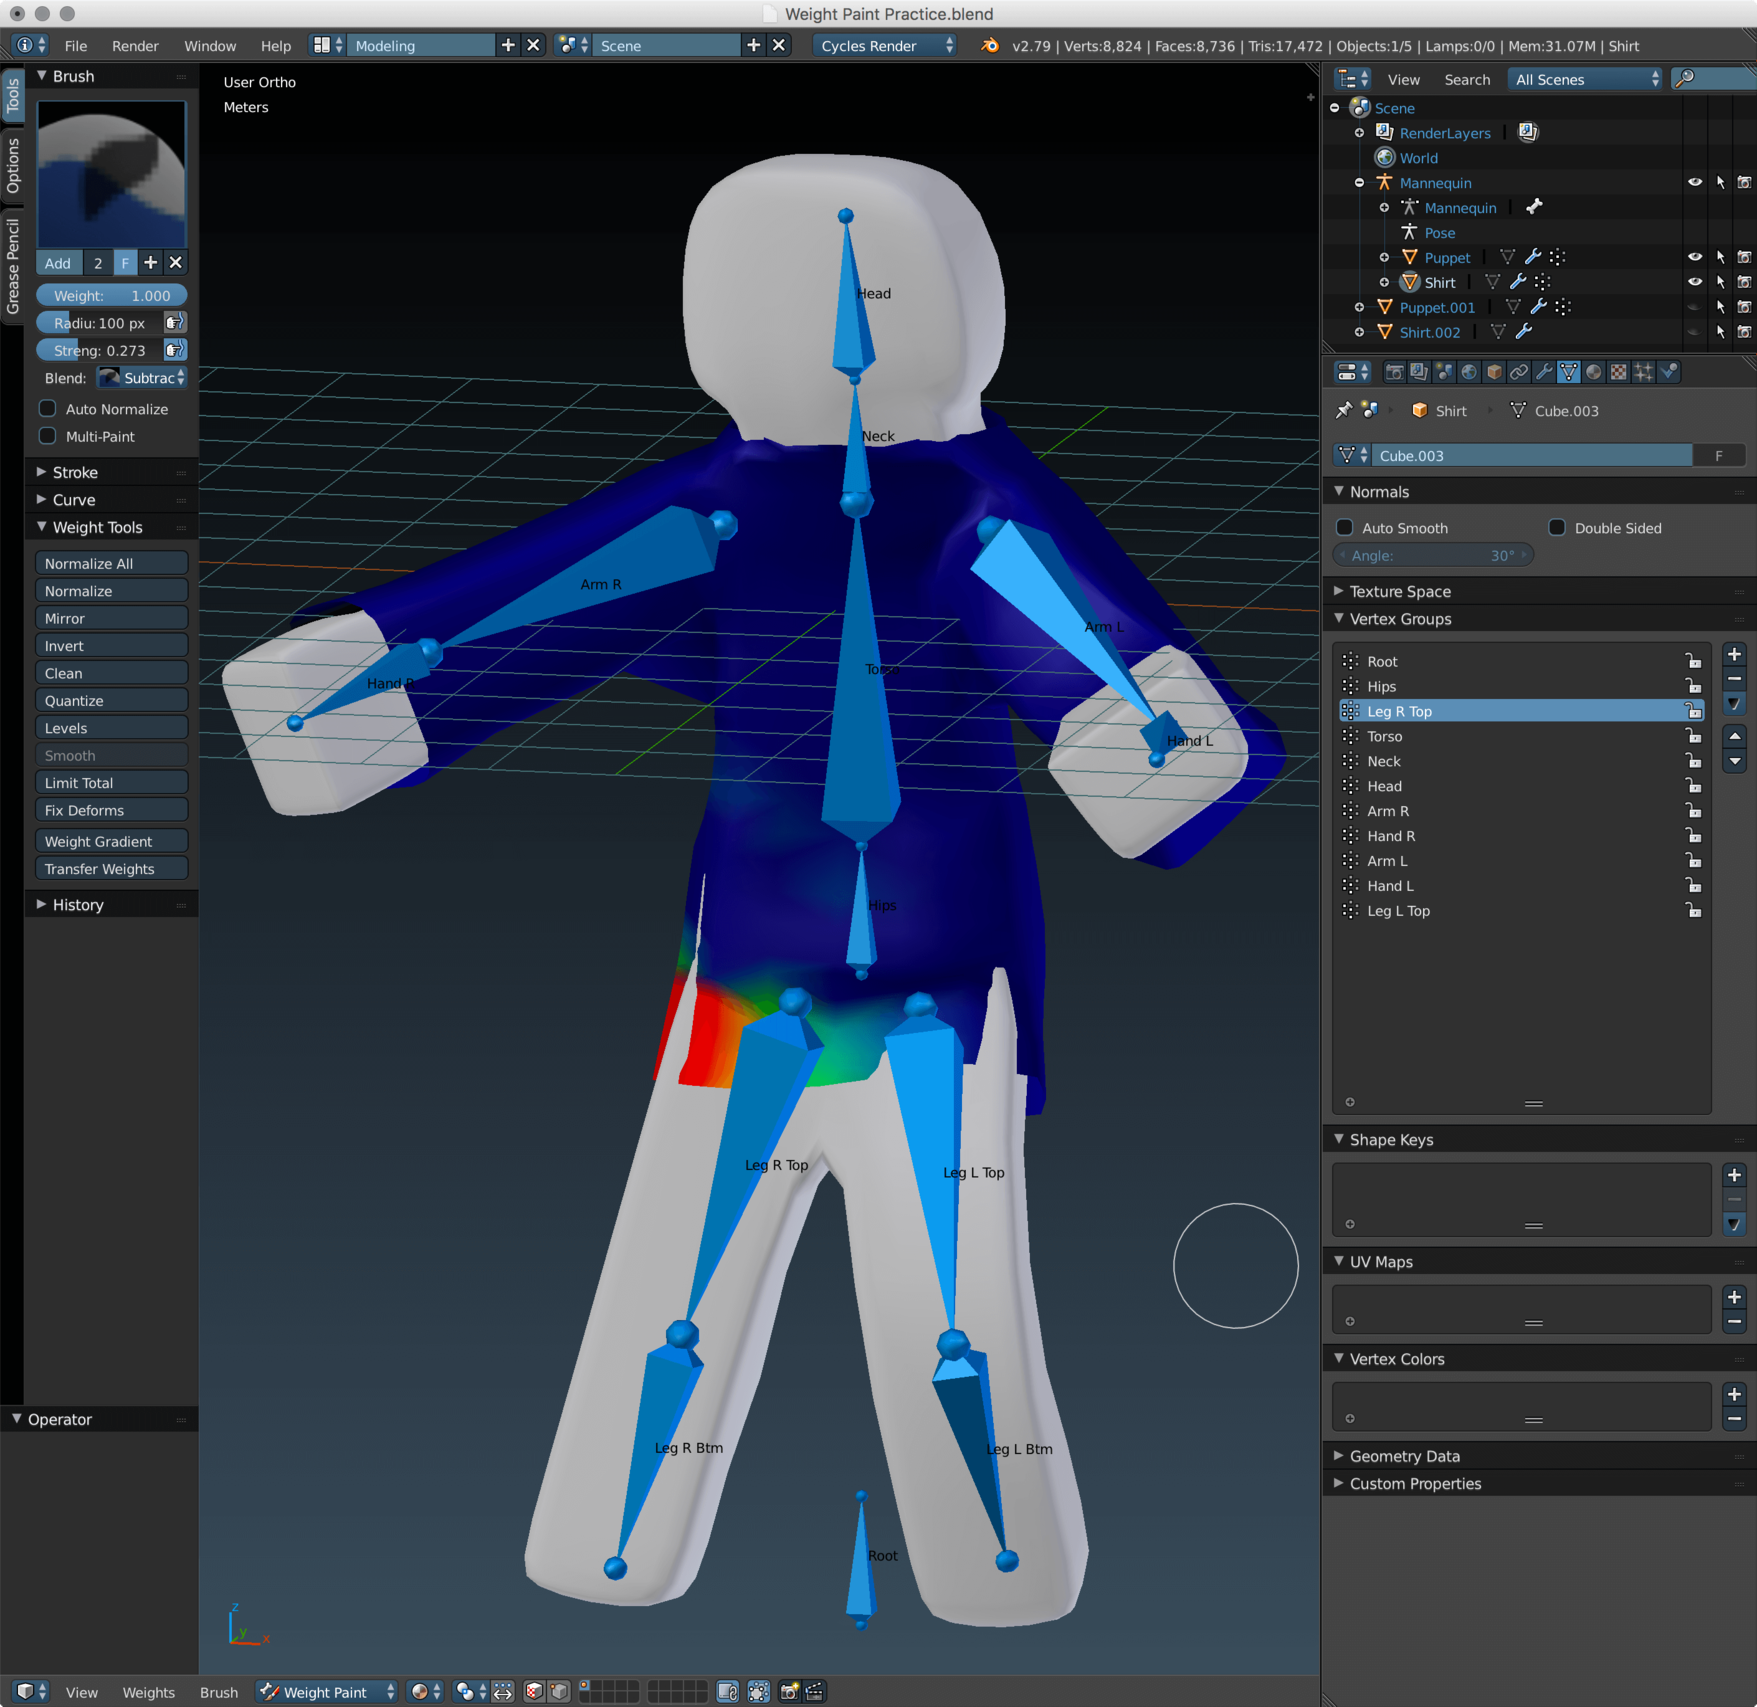Viewport: 1757px width, 1707px height.
Task: Open the Window menu
Action: (210, 46)
